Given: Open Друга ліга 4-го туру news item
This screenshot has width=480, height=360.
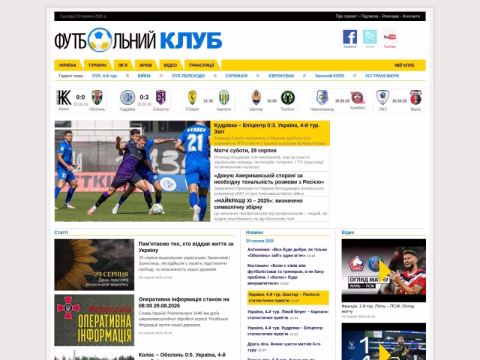Looking at the screenshot, I should tap(284, 347).
